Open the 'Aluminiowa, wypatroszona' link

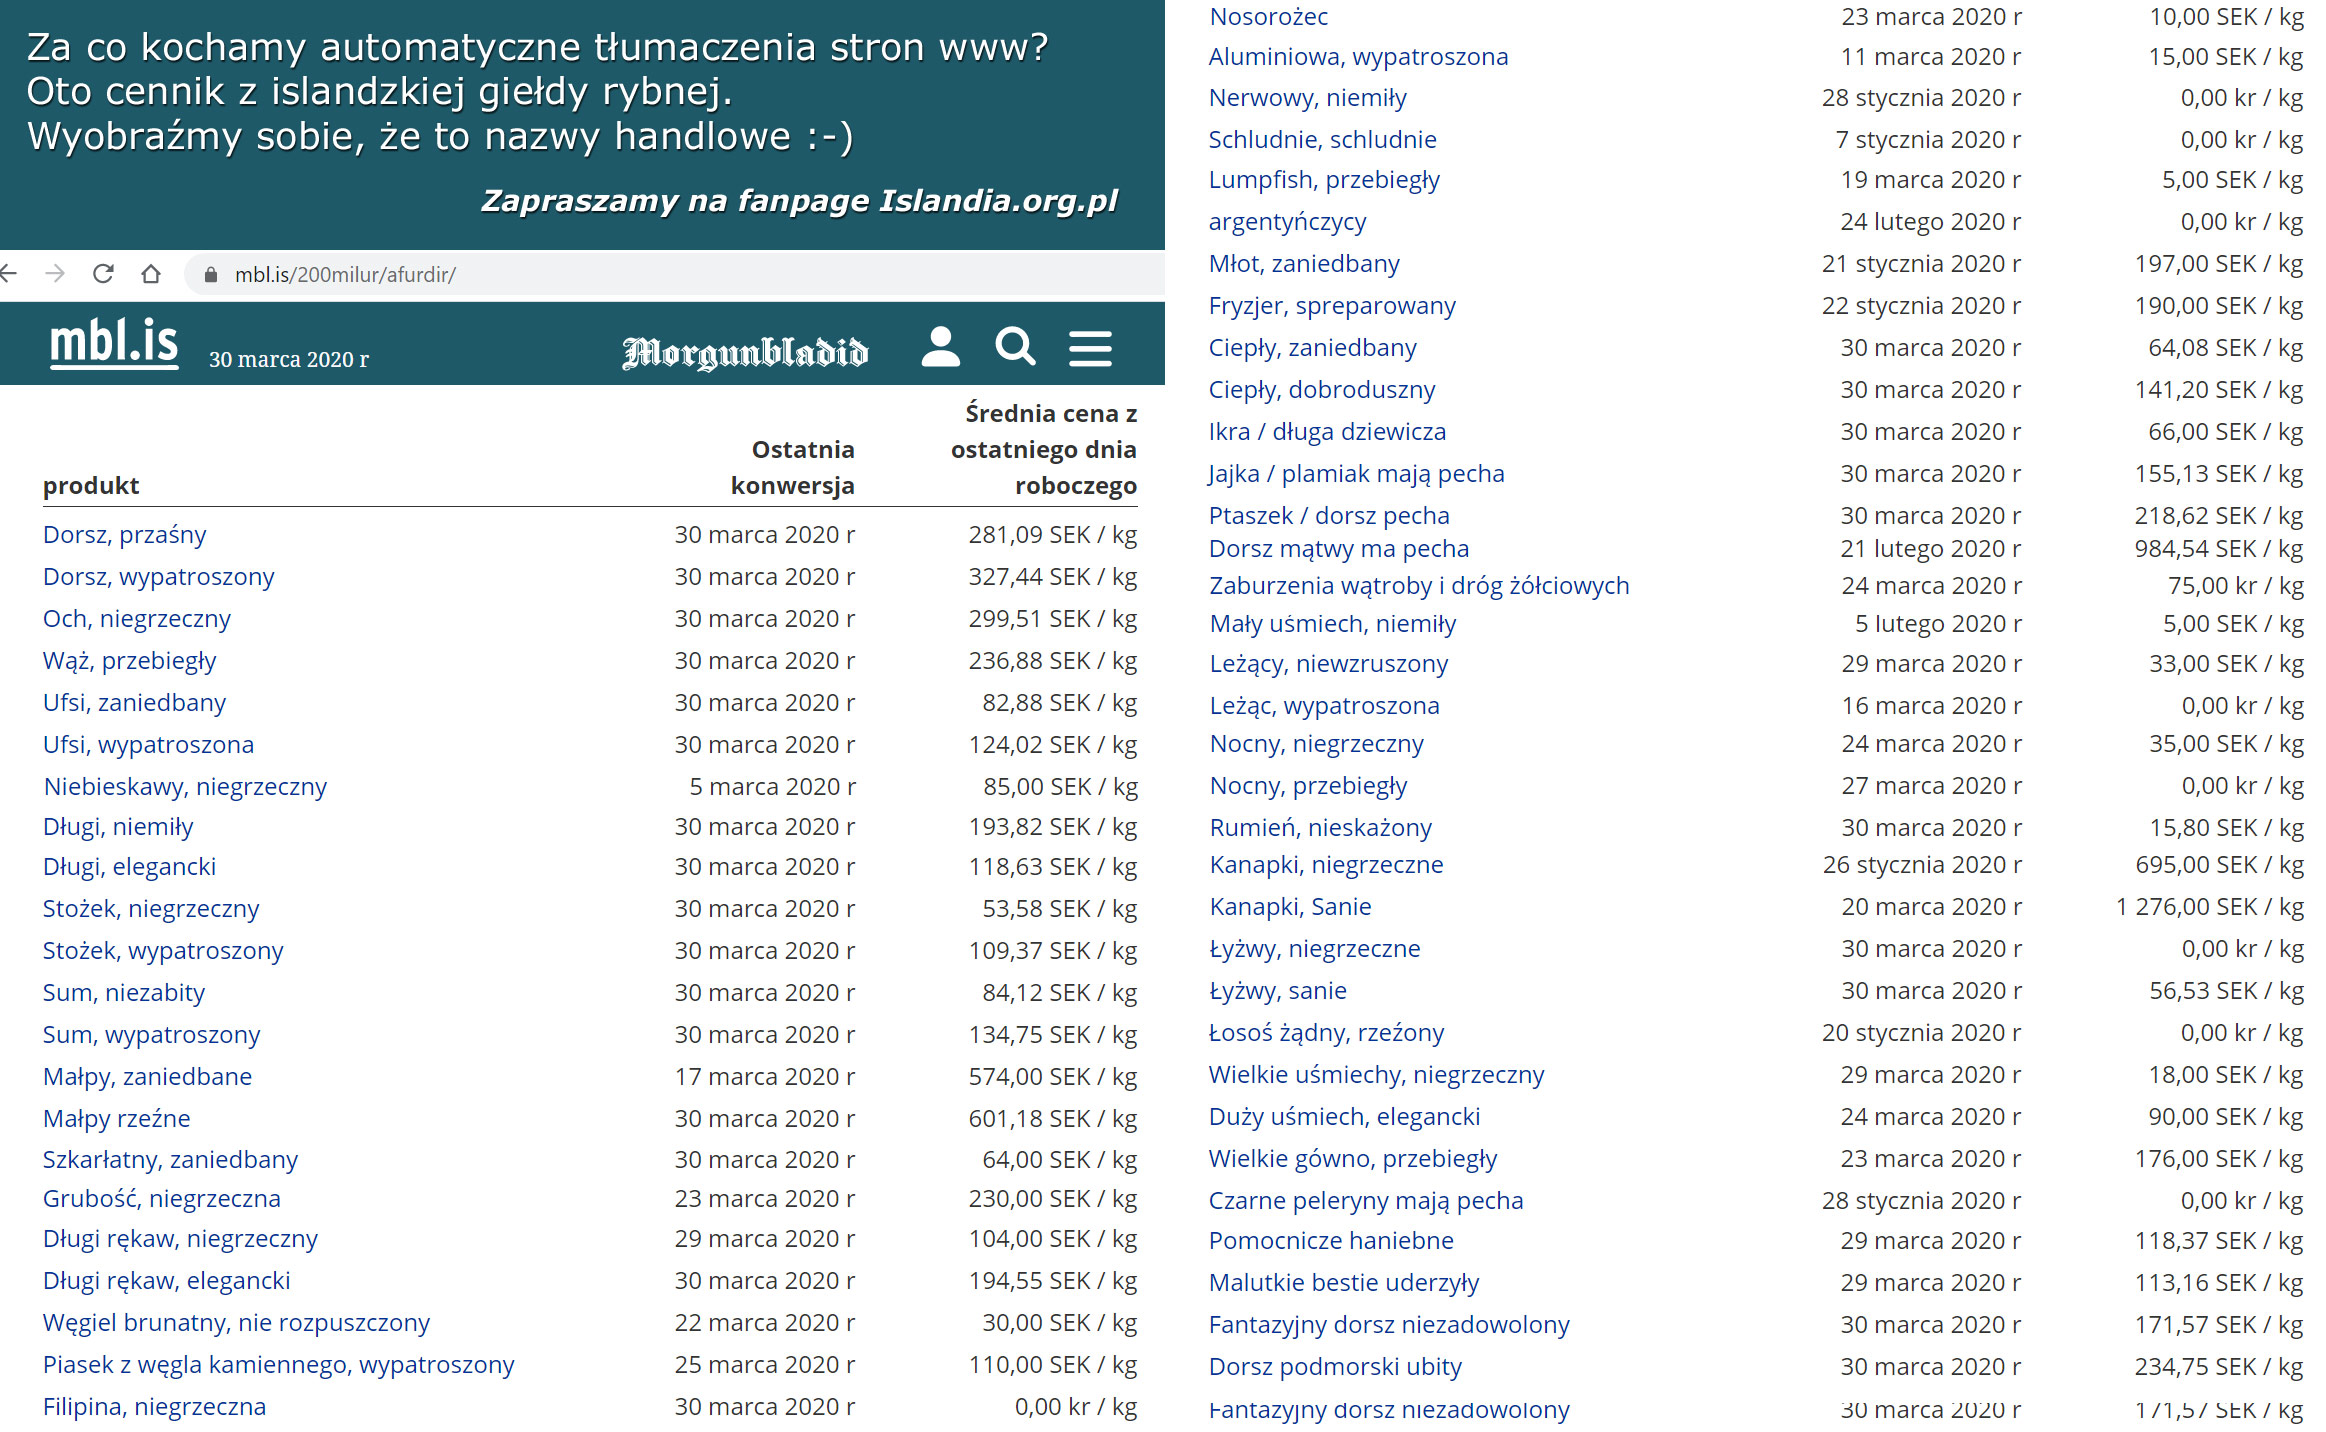point(1358,57)
